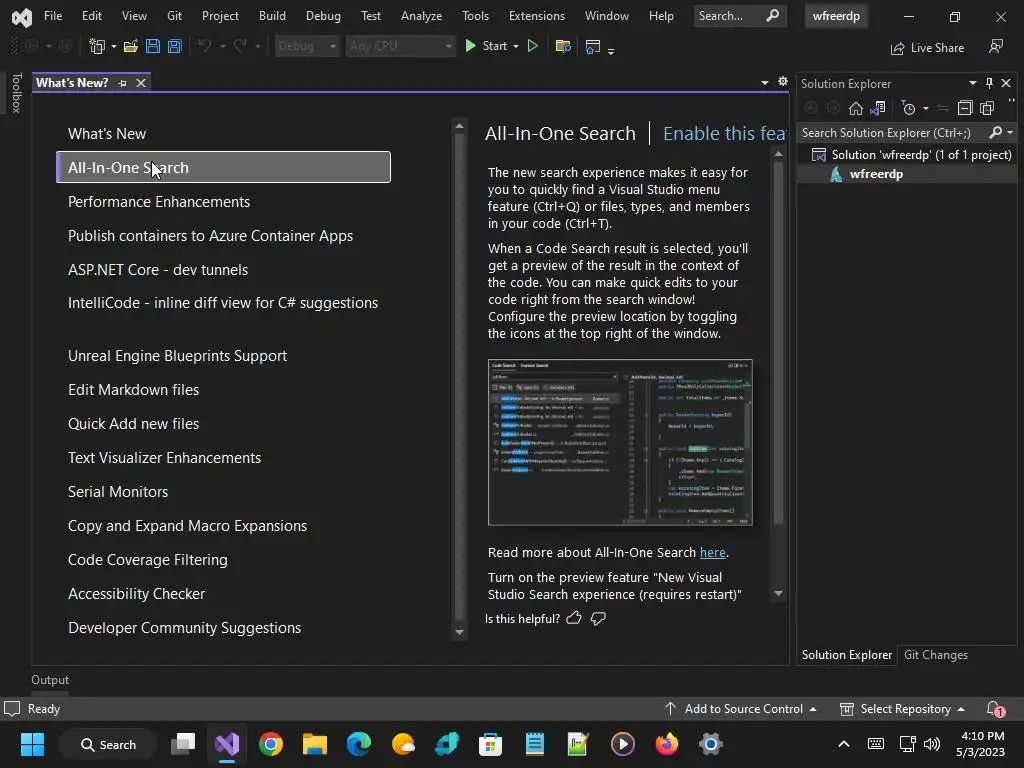Viewport: 1024px width, 768px height.
Task: Click the document well settings gear icon
Action: pyautogui.click(x=783, y=82)
